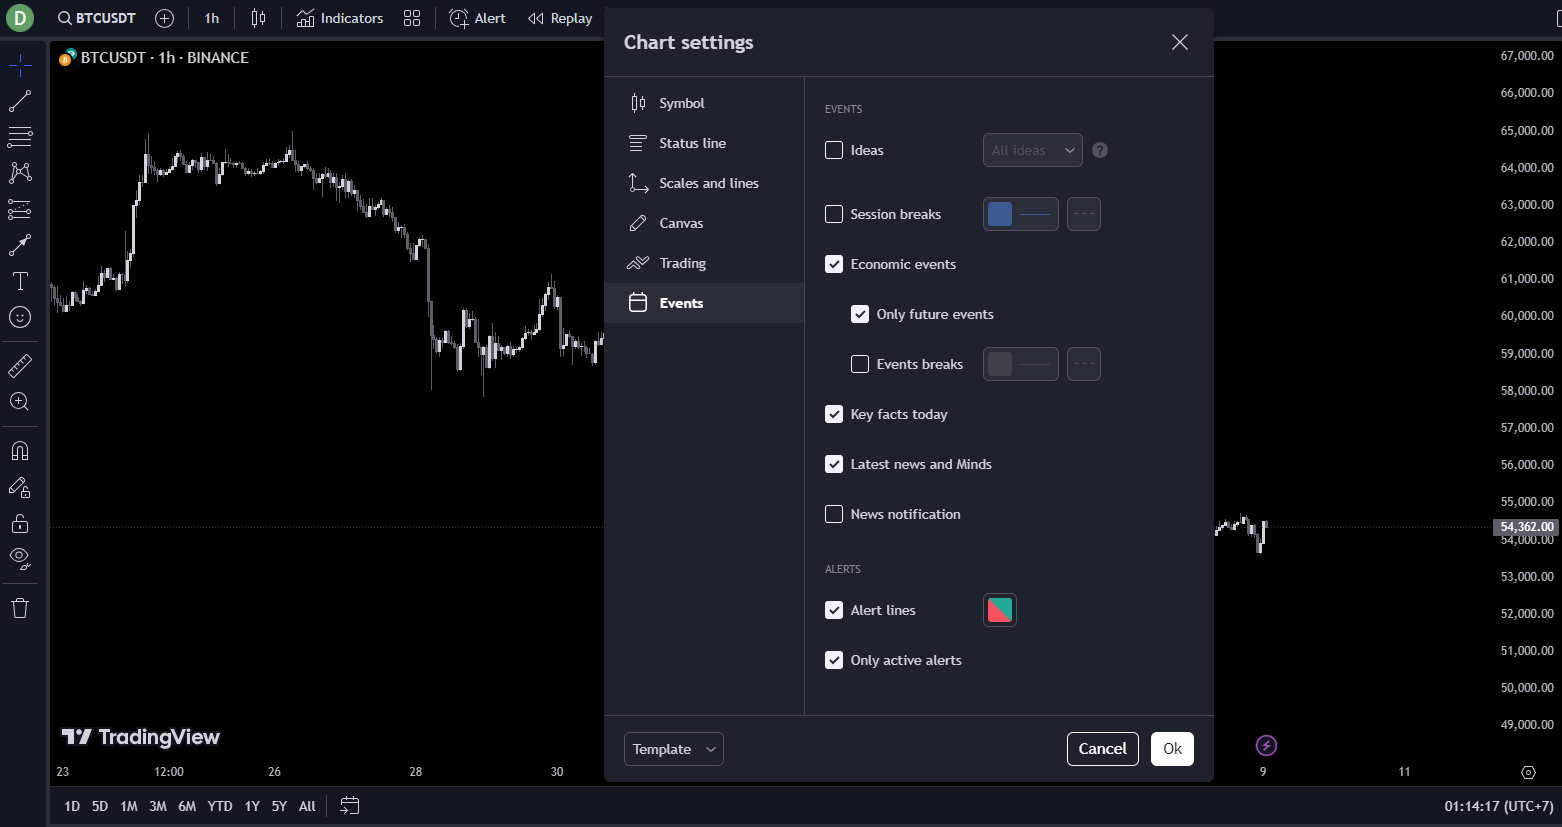Screen dimensions: 1562x827
Task: Uncheck Alert lines checkbox
Action: [834, 610]
